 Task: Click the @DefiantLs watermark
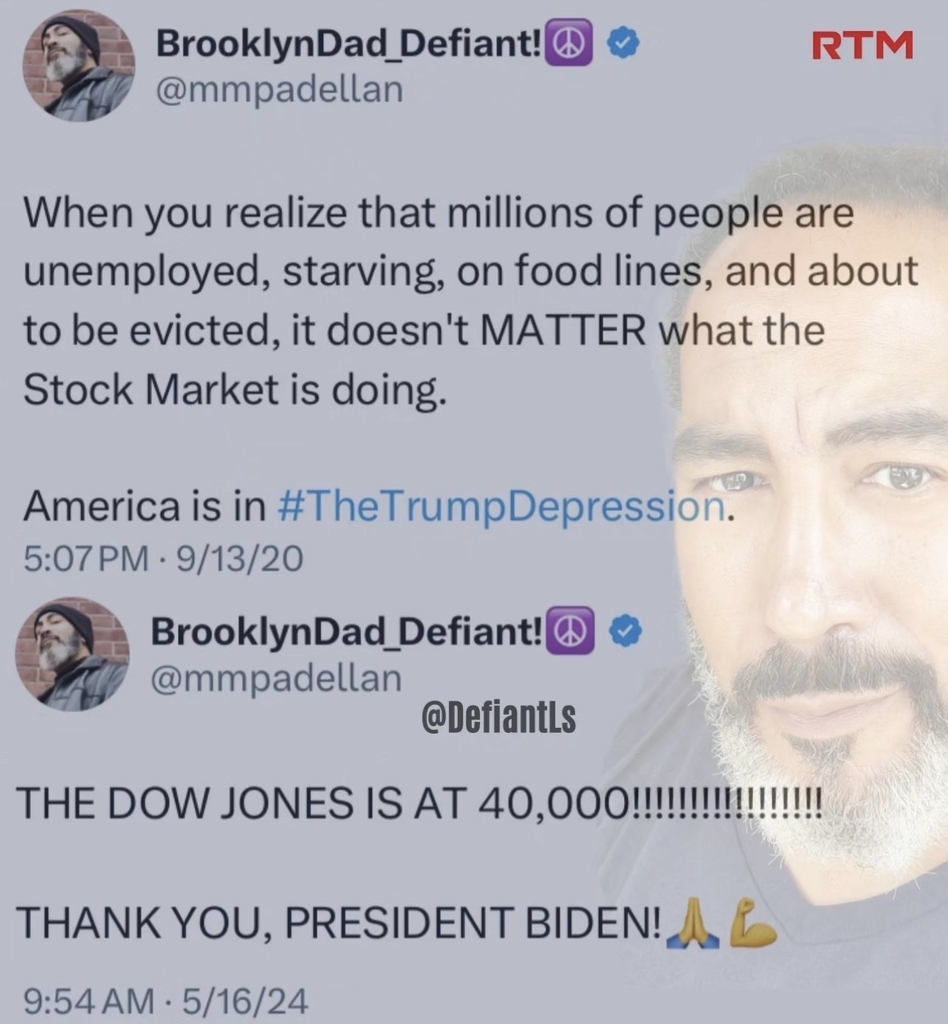coord(499,717)
